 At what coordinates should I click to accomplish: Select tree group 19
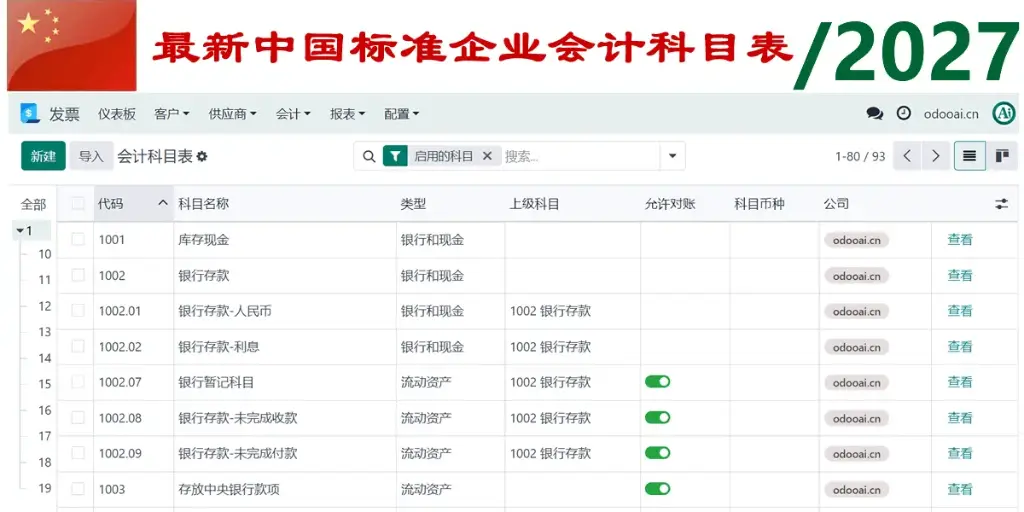point(44,488)
